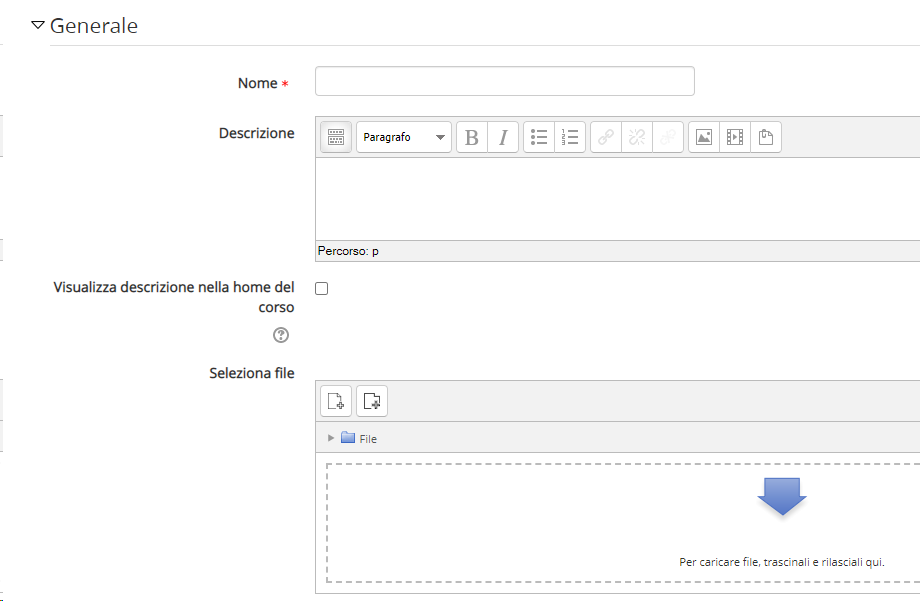This screenshot has width=920, height=601.
Task: Enable show description on course home
Action: click(x=322, y=288)
